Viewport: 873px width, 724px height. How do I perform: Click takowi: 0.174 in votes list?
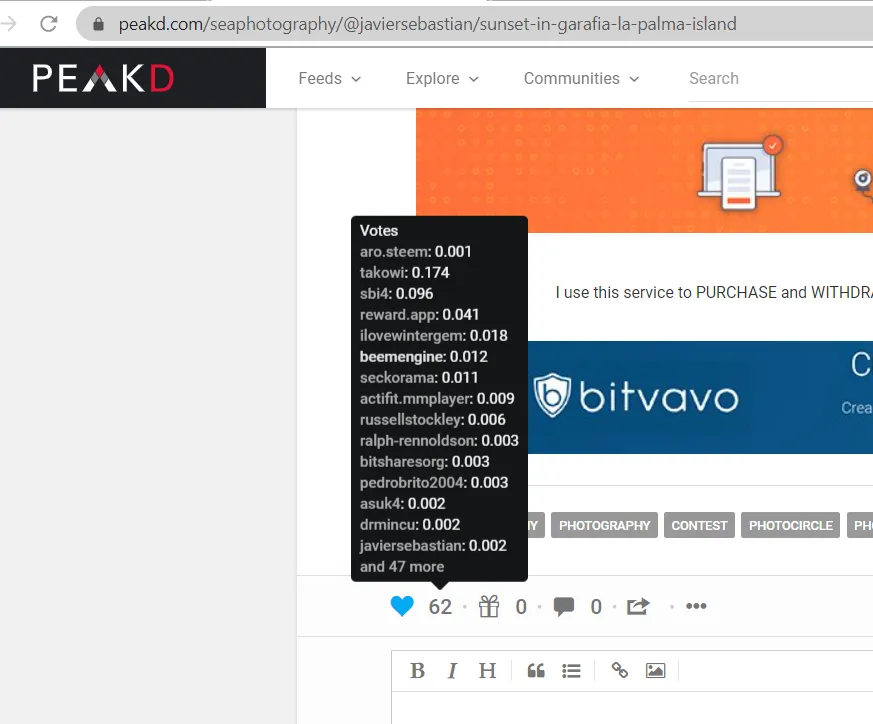tap(404, 272)
